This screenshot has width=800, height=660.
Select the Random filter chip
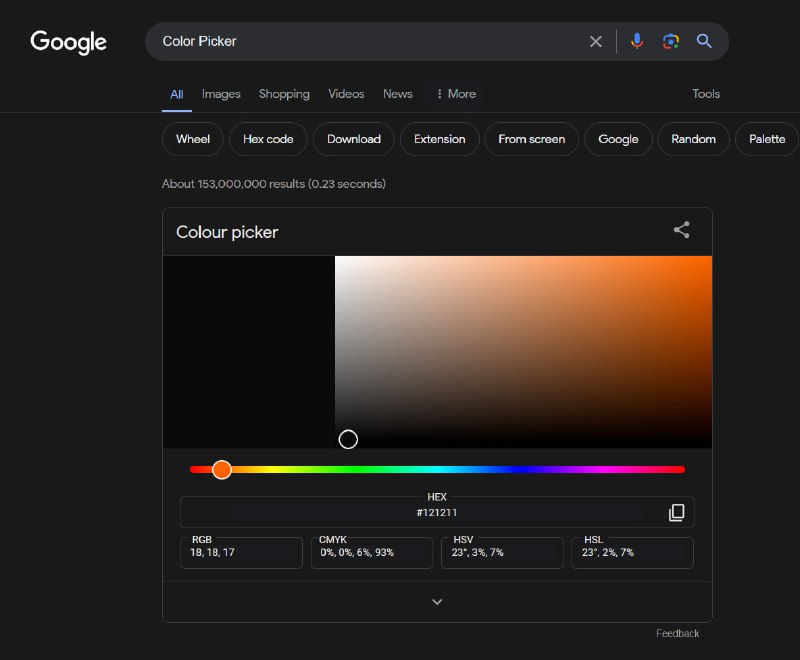(x=693, y=139)
